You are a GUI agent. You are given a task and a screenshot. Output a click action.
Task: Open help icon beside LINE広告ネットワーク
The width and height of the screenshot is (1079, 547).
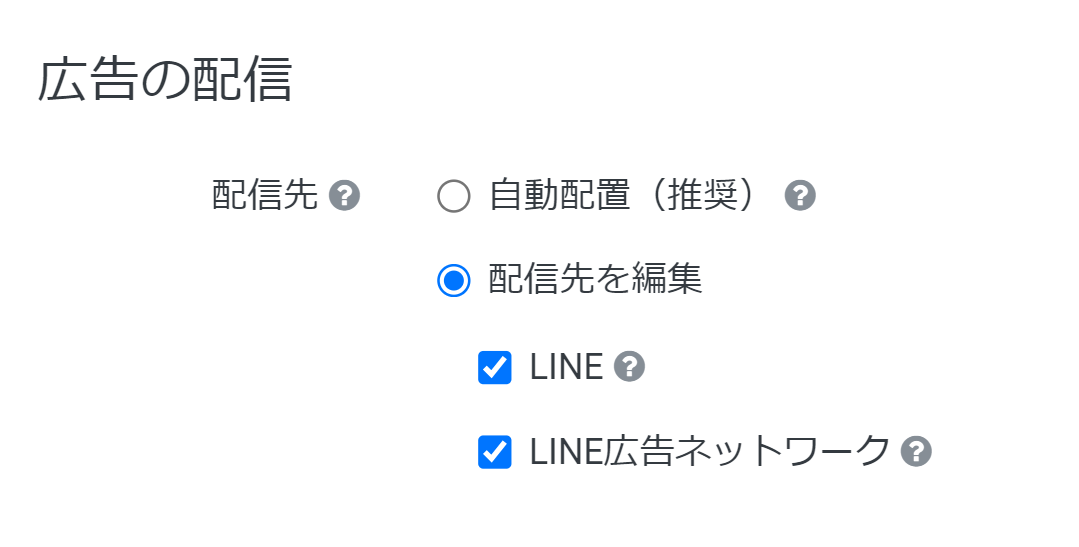pos(916,452)
